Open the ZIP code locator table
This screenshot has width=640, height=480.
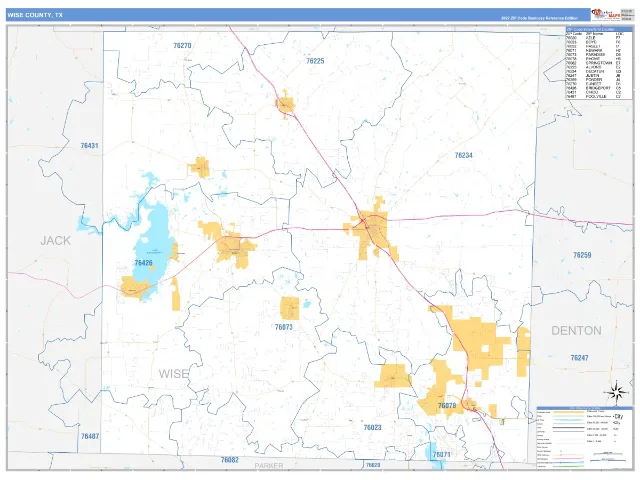coord(599,63)
